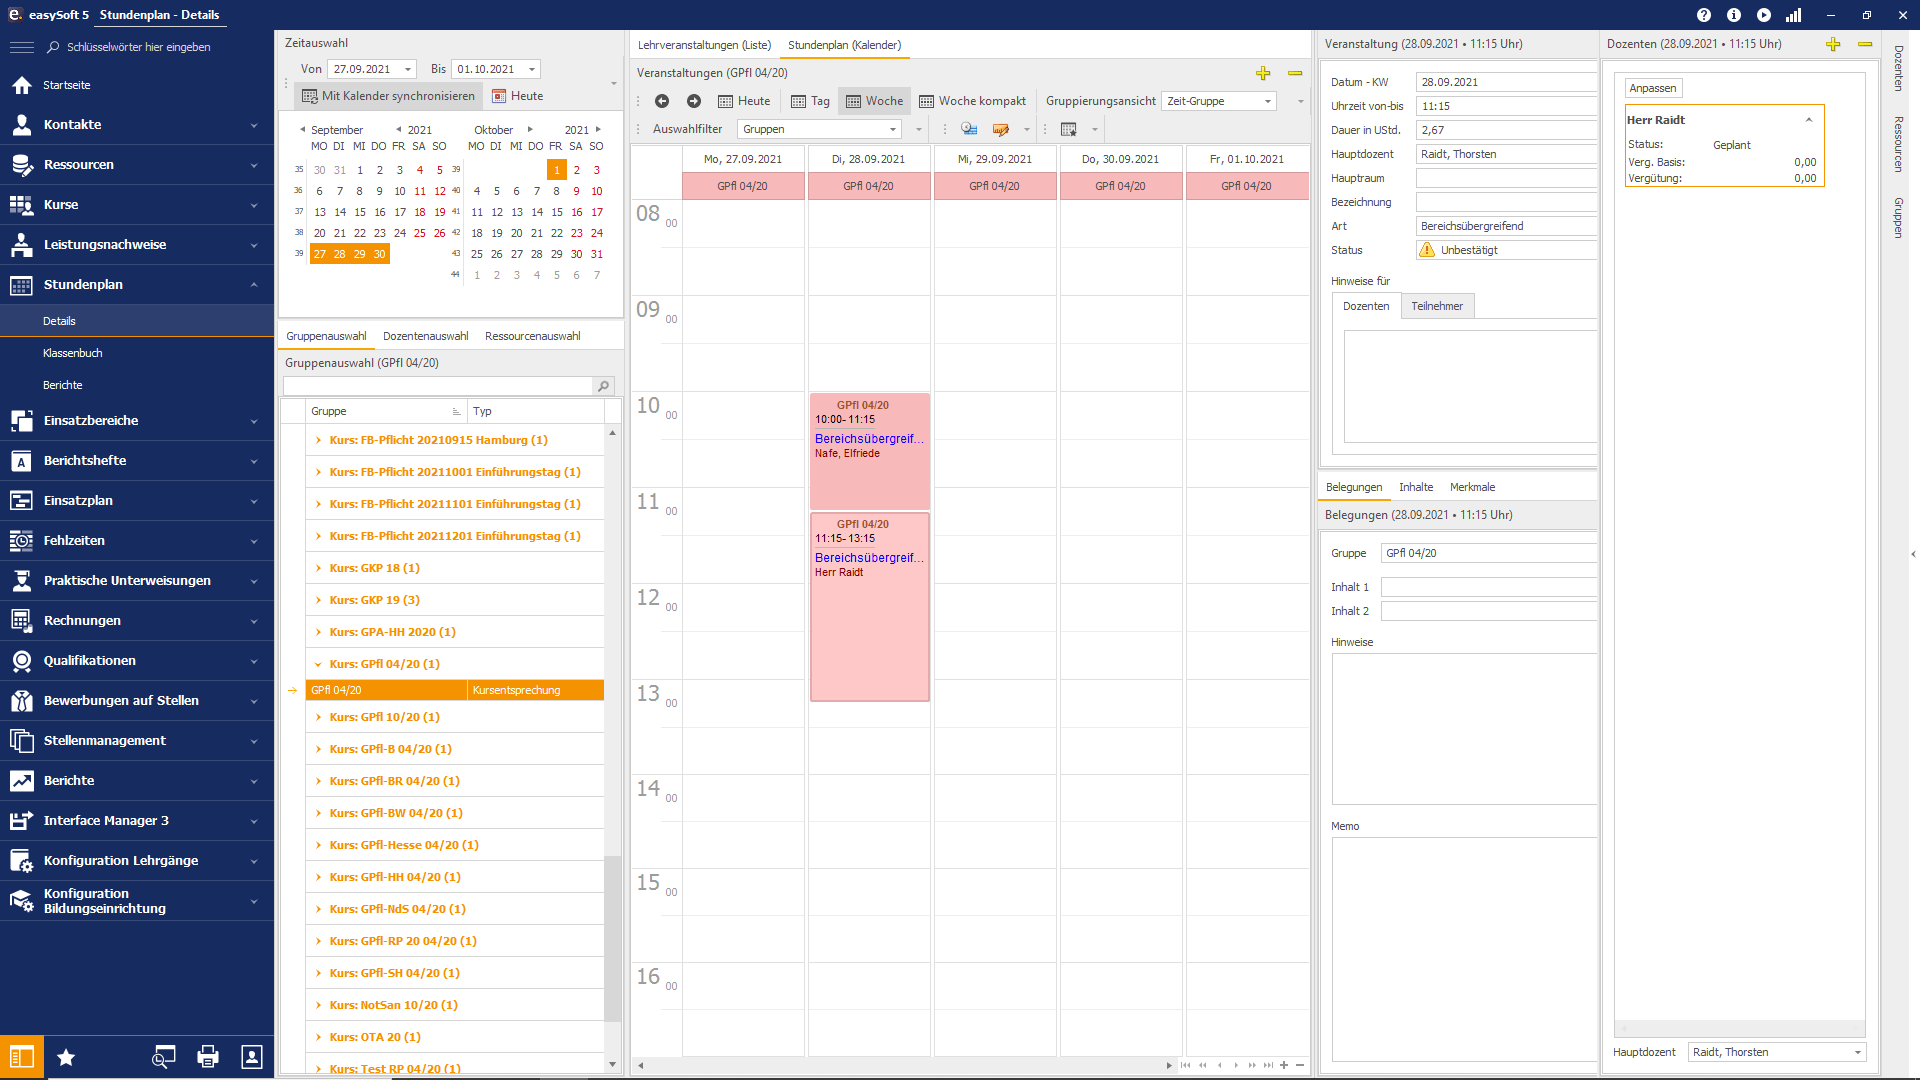Switch calendar to Tag view
Screen dimensions: 1920x1080
[x=810, y=101]
